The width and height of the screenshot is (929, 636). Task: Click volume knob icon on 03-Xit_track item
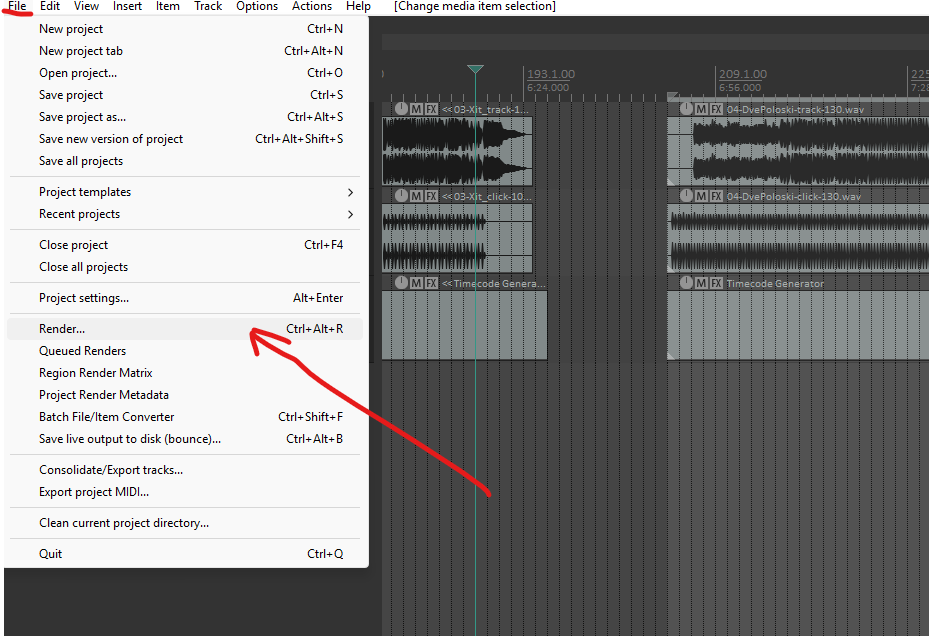point(401,108)
